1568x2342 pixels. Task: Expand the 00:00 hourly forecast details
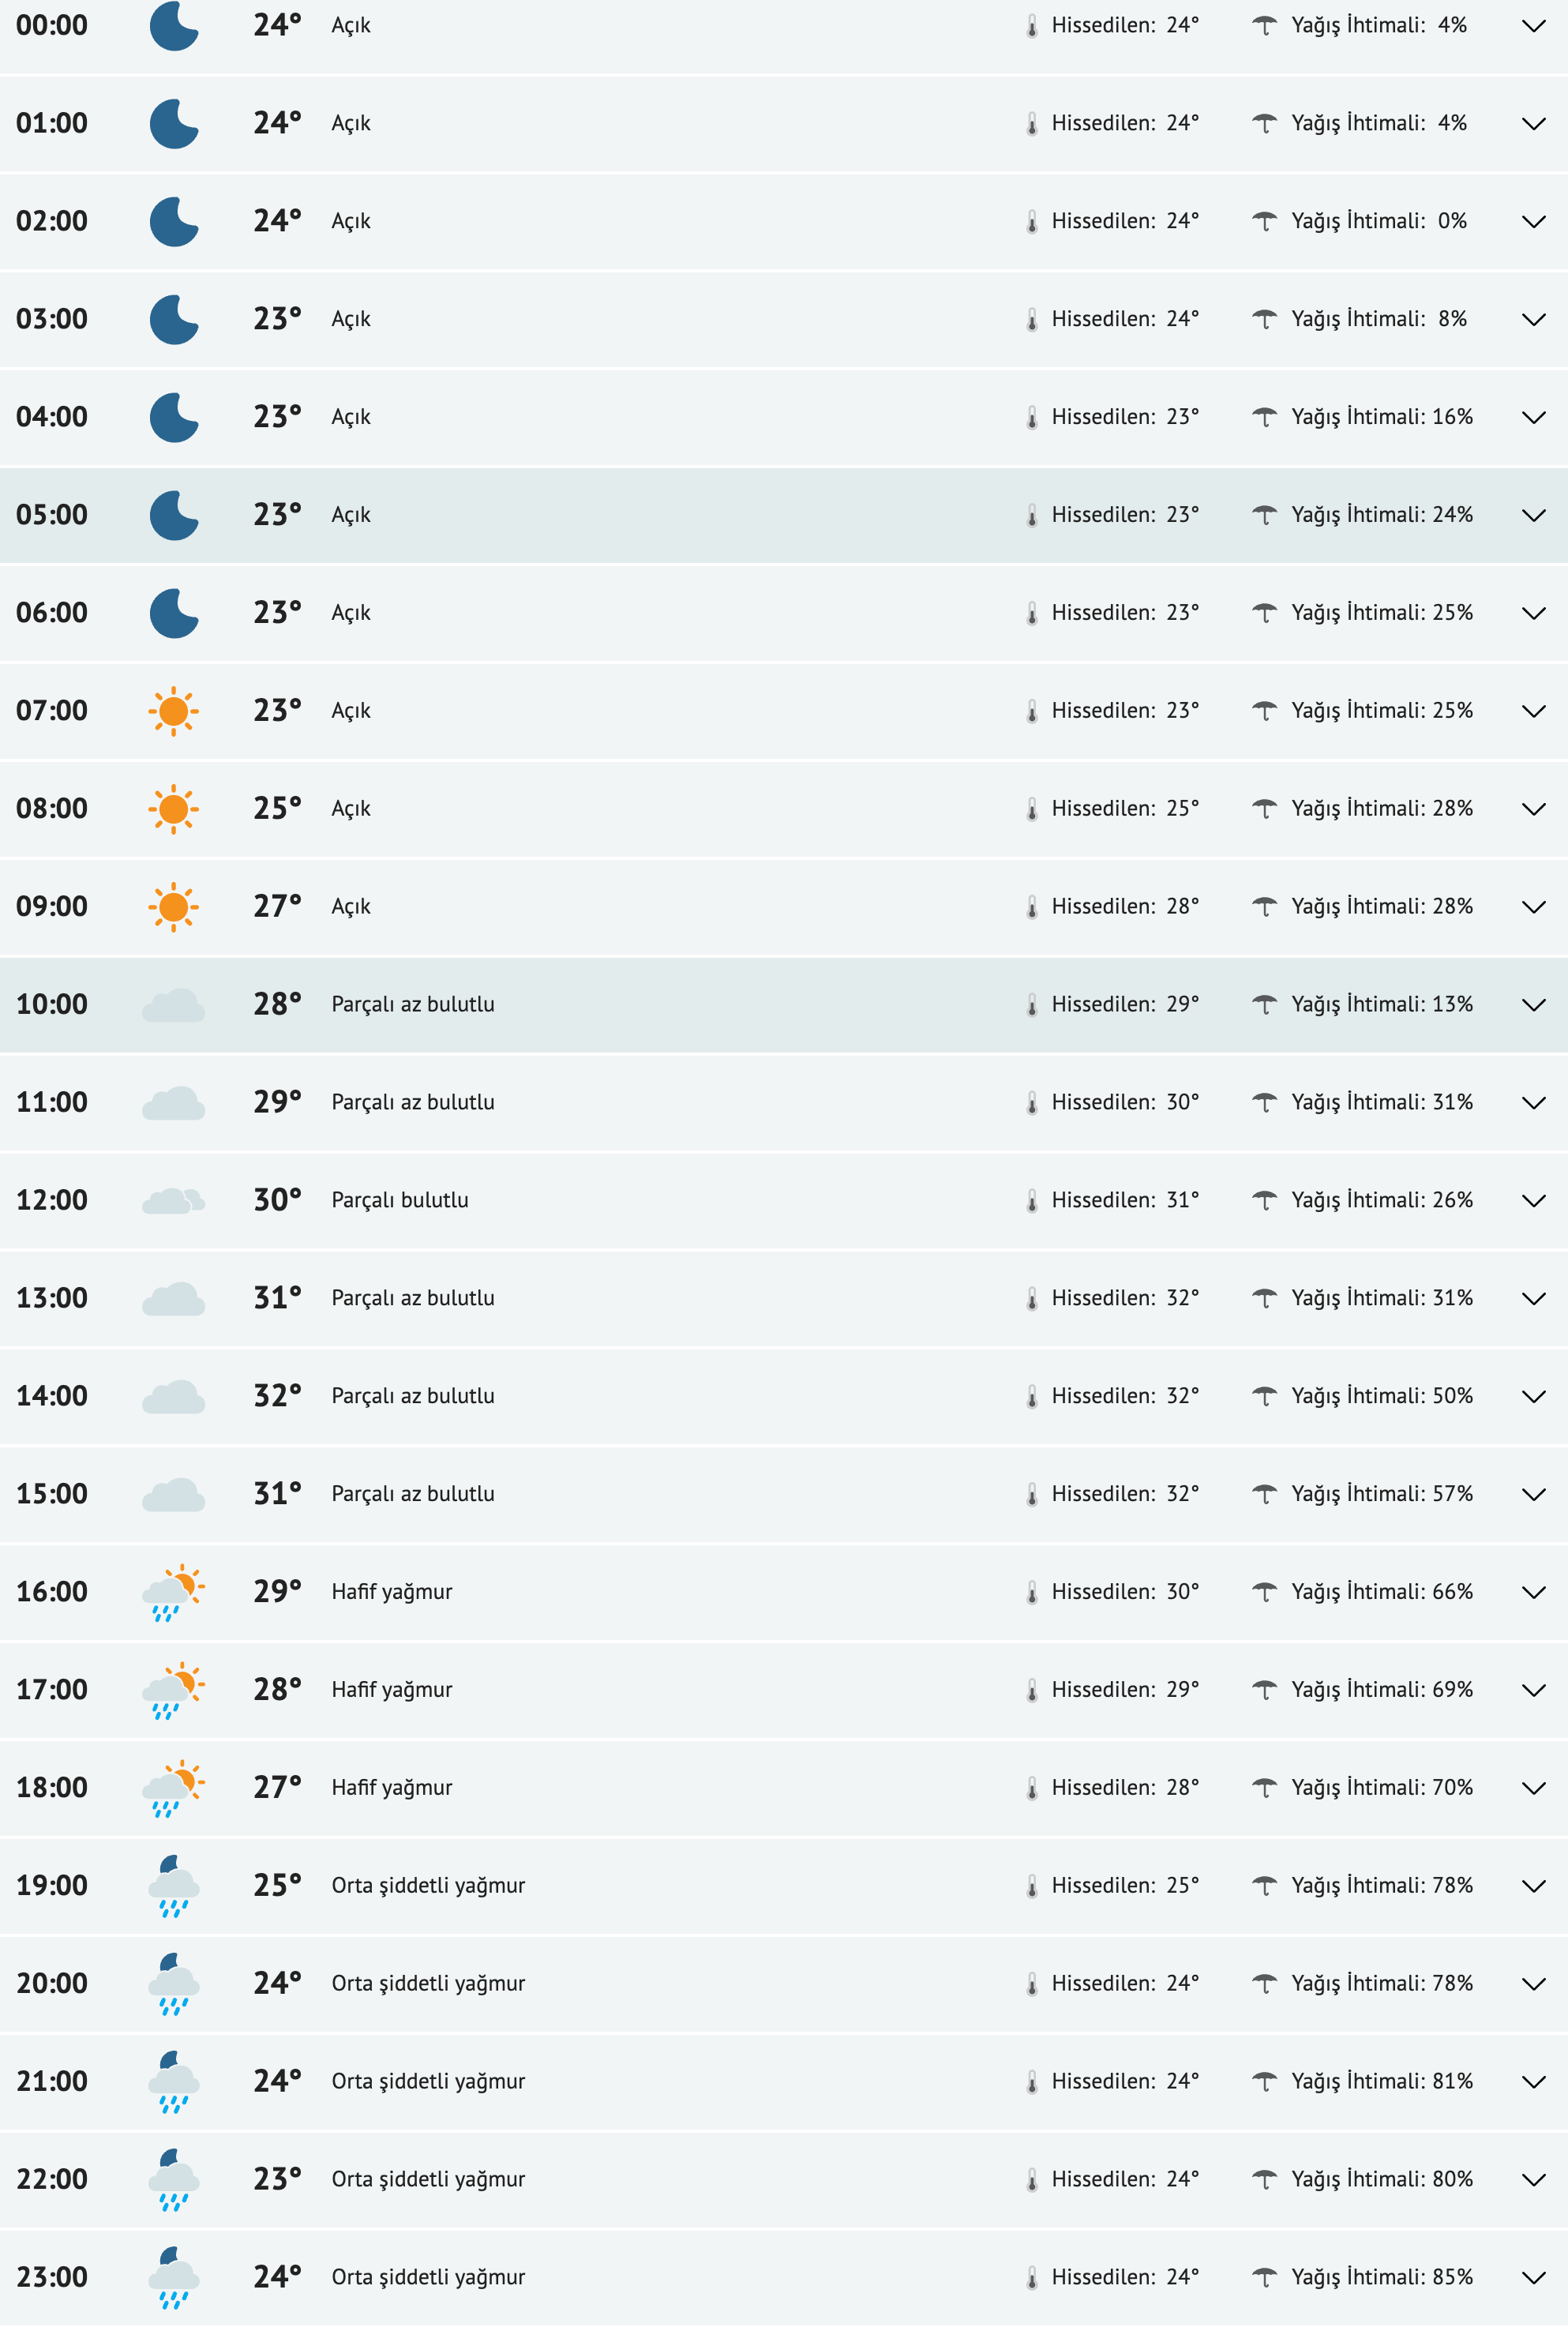pos(1532,26)
